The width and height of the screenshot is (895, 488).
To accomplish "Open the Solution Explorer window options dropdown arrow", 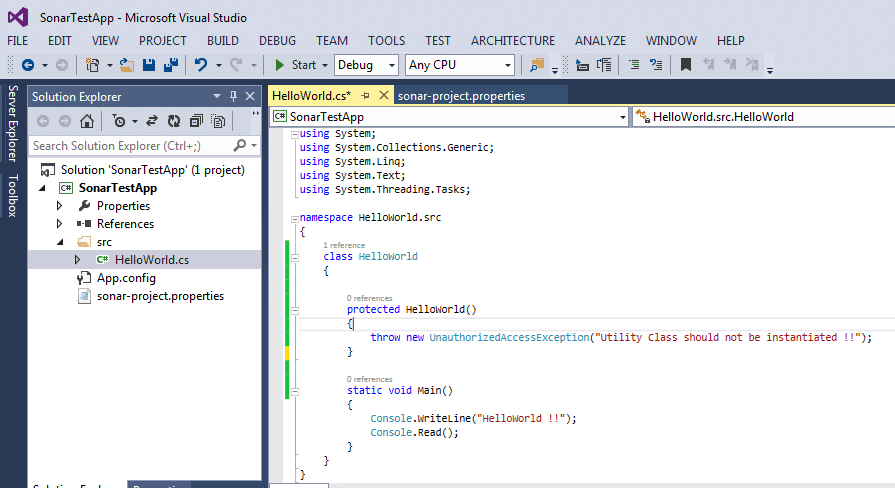I will [x=217, y=96].
